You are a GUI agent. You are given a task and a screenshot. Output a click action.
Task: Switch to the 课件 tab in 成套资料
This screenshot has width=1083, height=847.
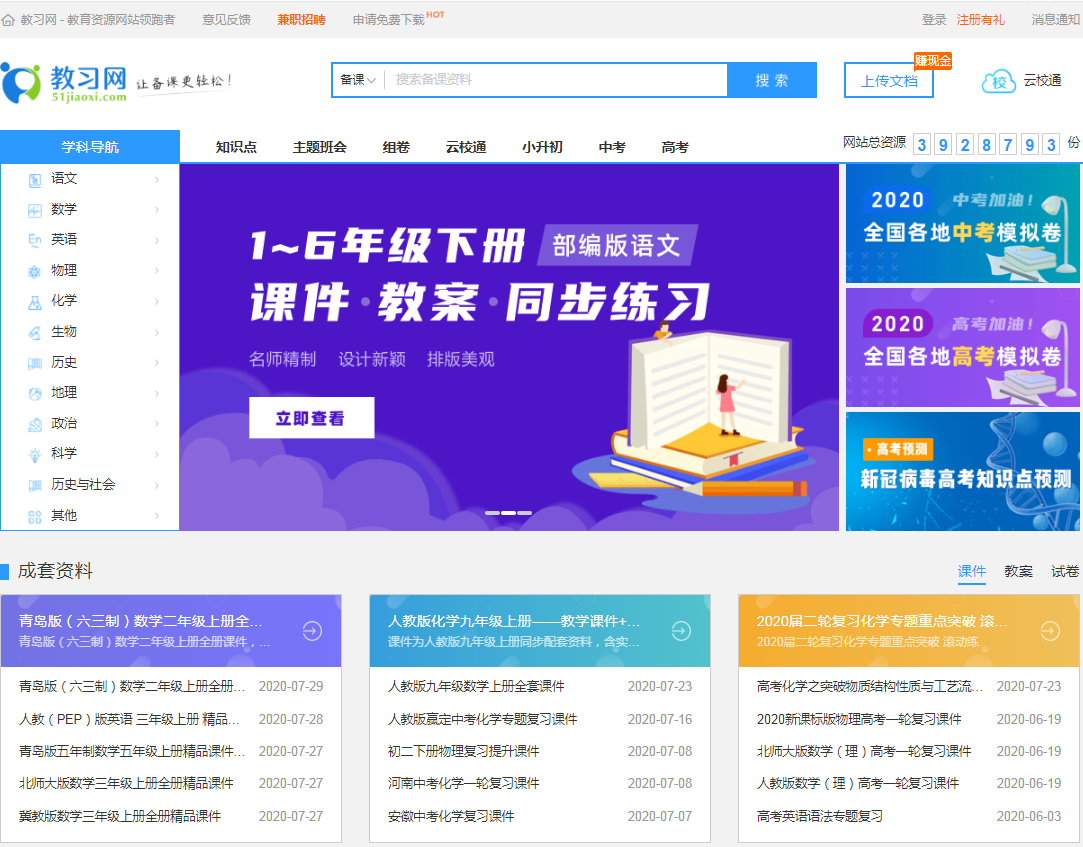[972, 571]
